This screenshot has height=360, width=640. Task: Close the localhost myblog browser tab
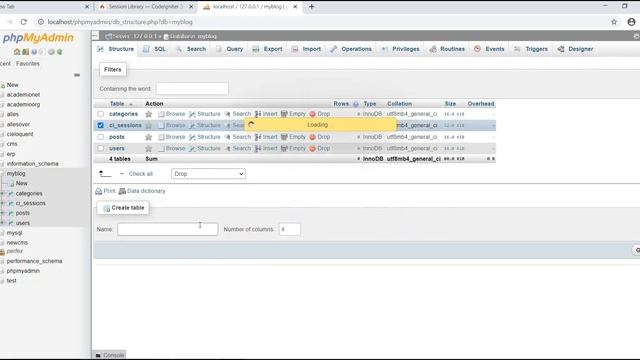click(x=295, y=7)
